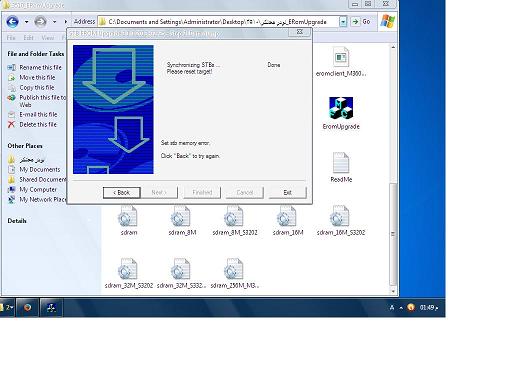Image resolution: width=512 pixels, height=384 pixels.
Task: Expand the address bar dropdown arrow
Action: [x=343, y=22]
